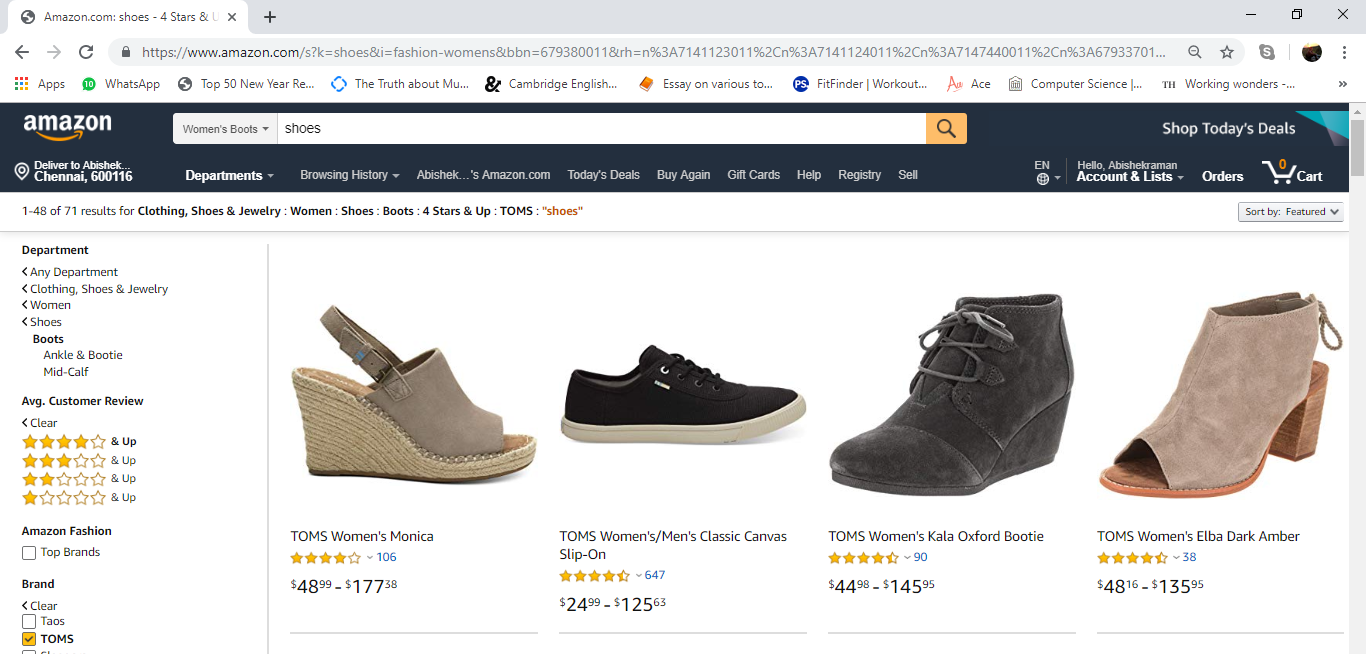Go to Gift Cards navigation item
Screen dimensions: 1366x654
(753, 175)
